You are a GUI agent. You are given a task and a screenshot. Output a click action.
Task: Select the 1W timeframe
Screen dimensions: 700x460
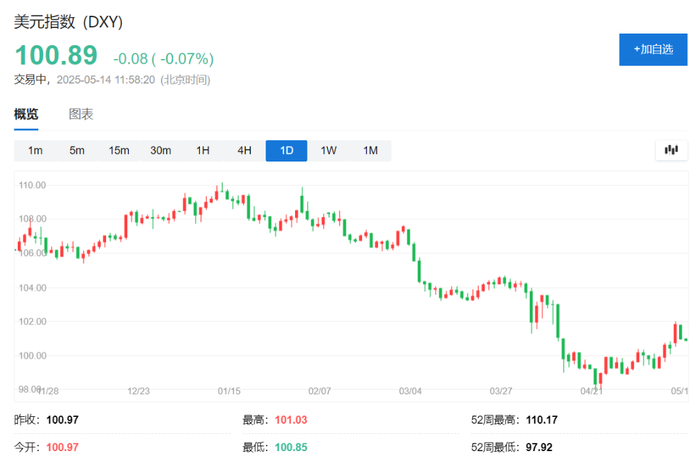point(328,151)
